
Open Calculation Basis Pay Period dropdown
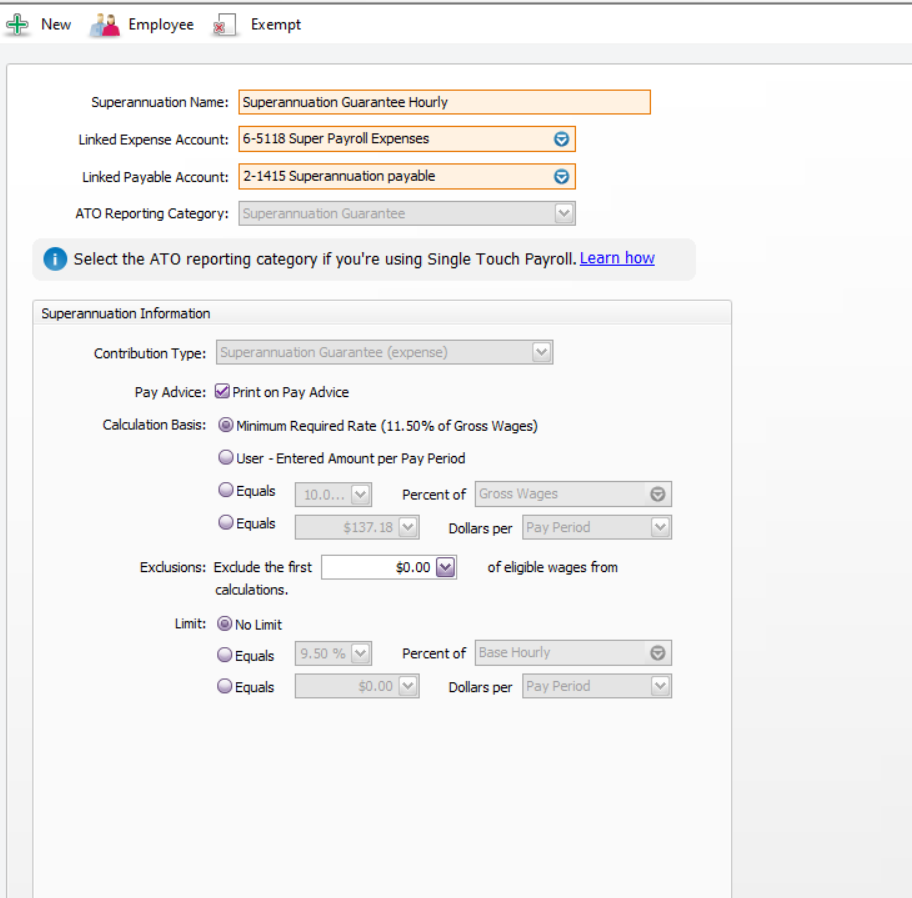click(660, 527)
